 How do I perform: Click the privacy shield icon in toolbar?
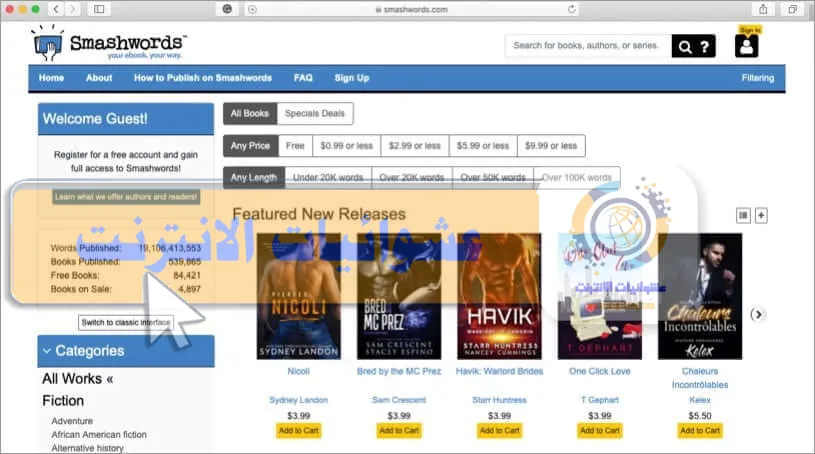pyautogui.click(x=227, y=9)
